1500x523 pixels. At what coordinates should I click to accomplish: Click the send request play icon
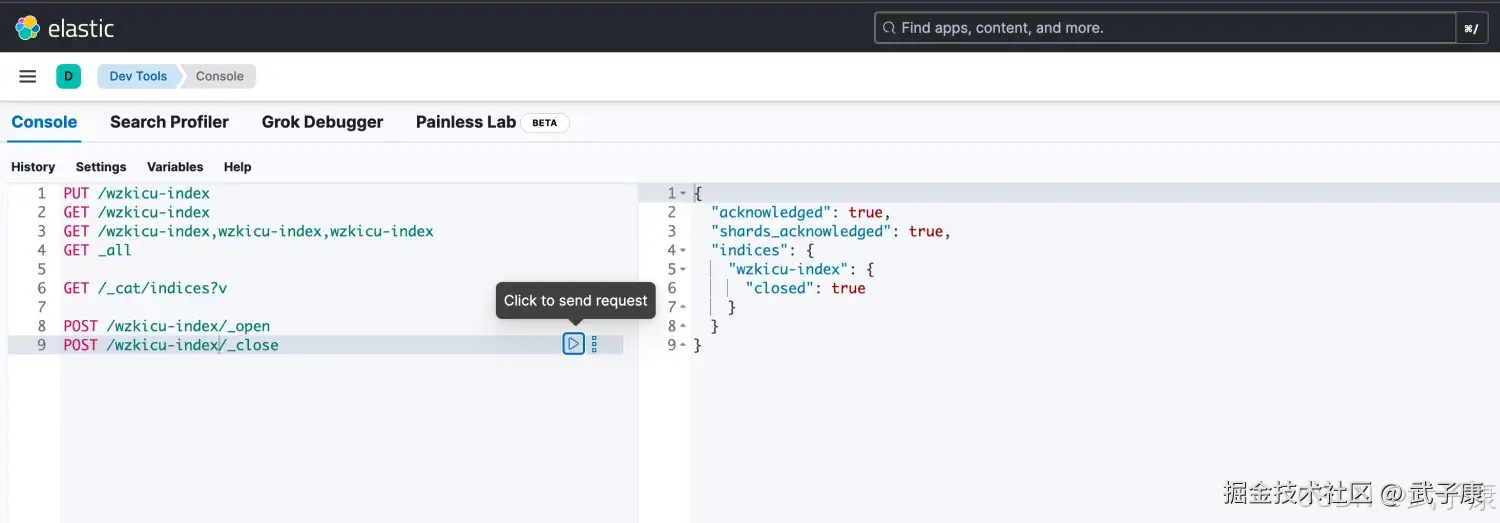(573, 344)
